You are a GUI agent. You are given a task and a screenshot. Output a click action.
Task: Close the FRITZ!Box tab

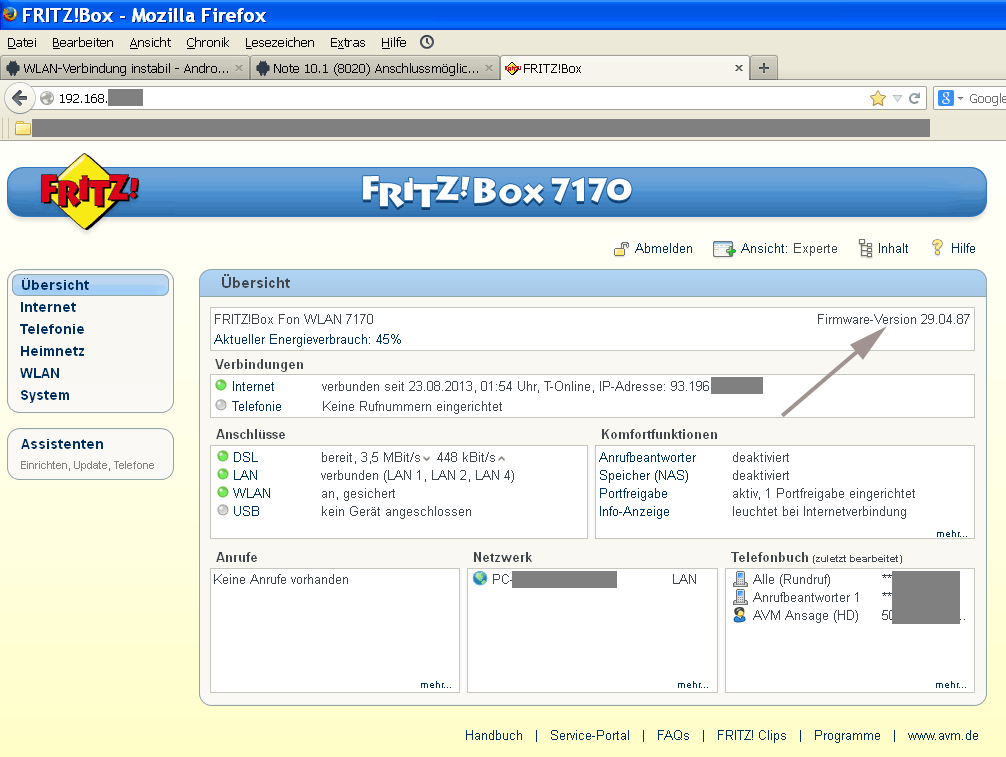738,68
